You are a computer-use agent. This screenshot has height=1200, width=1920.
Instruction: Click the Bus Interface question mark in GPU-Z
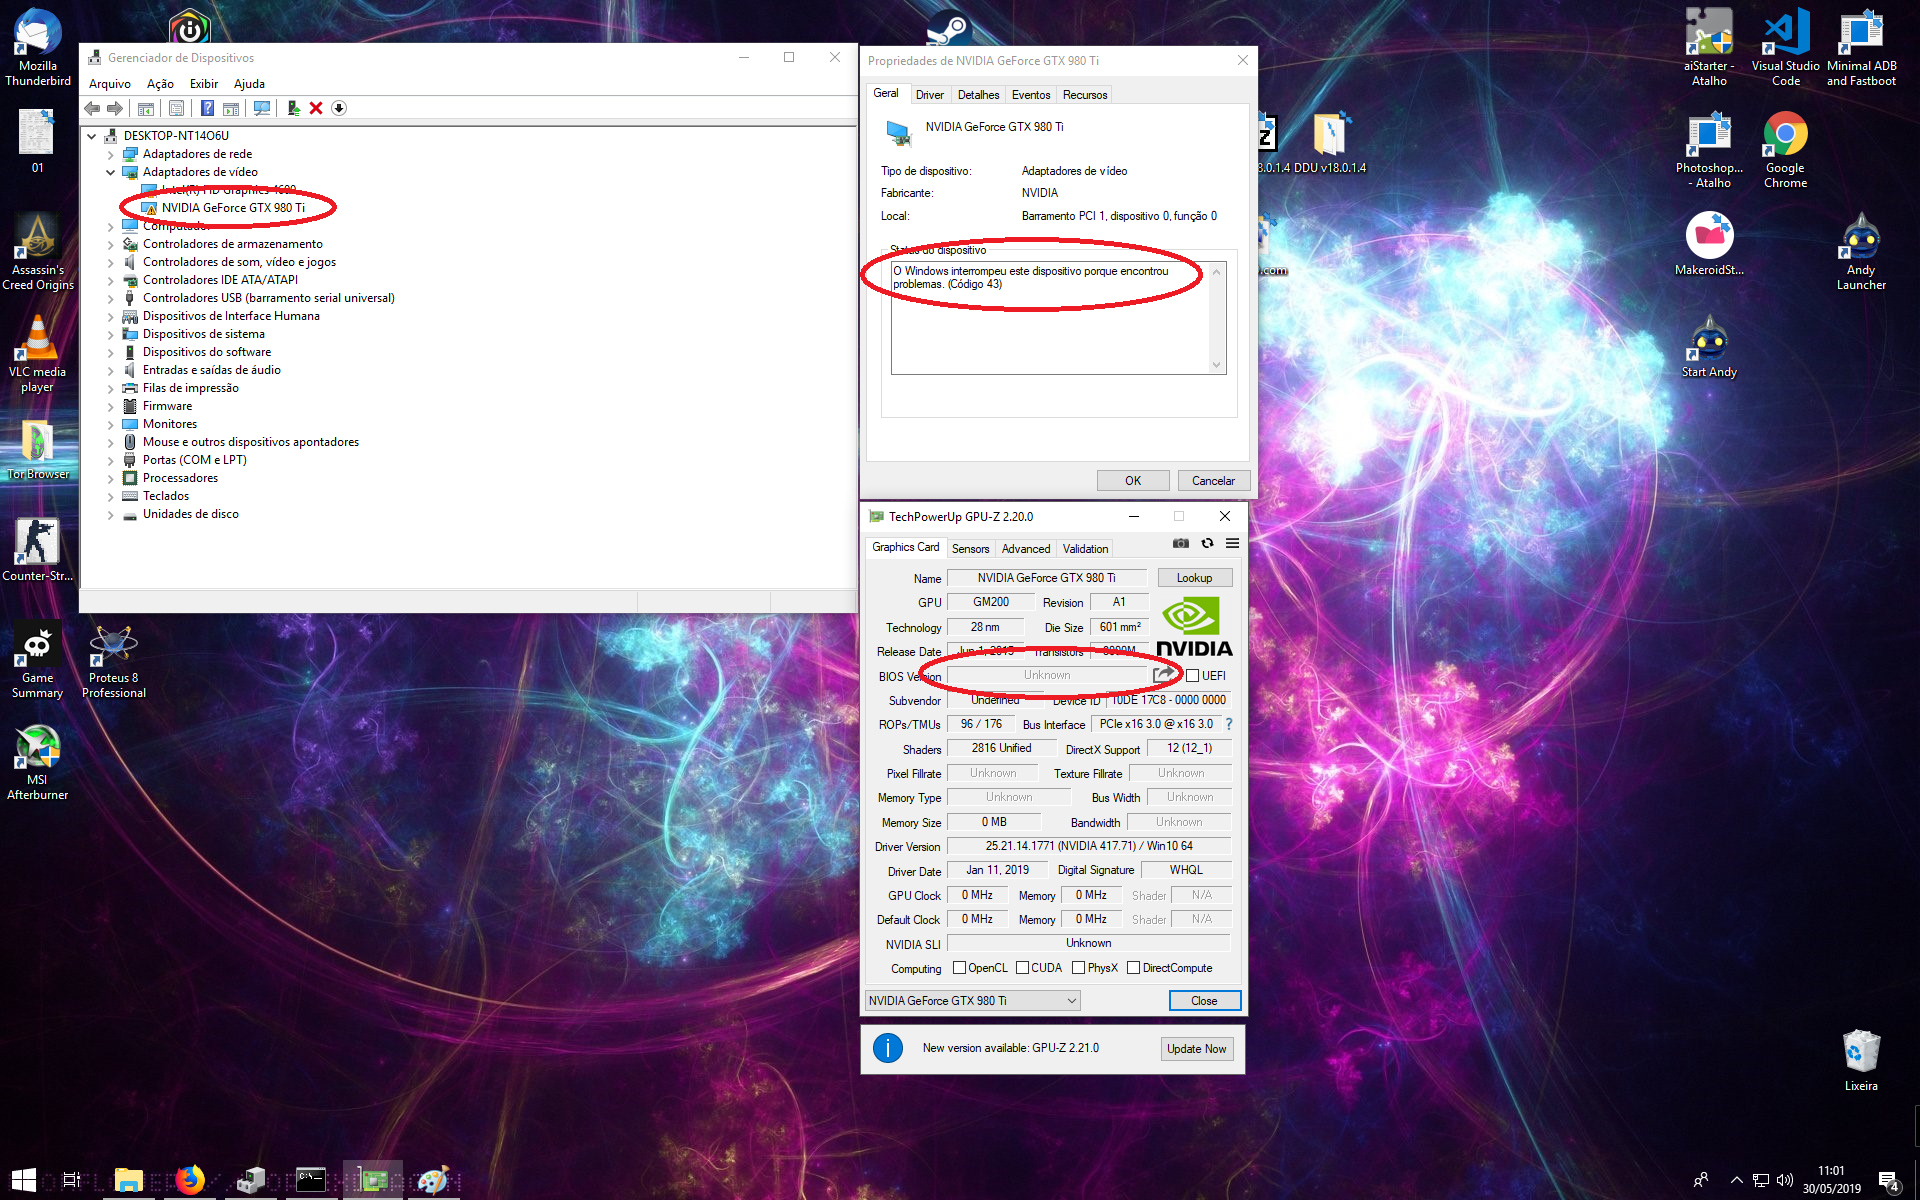click(x=1229, y=724)
